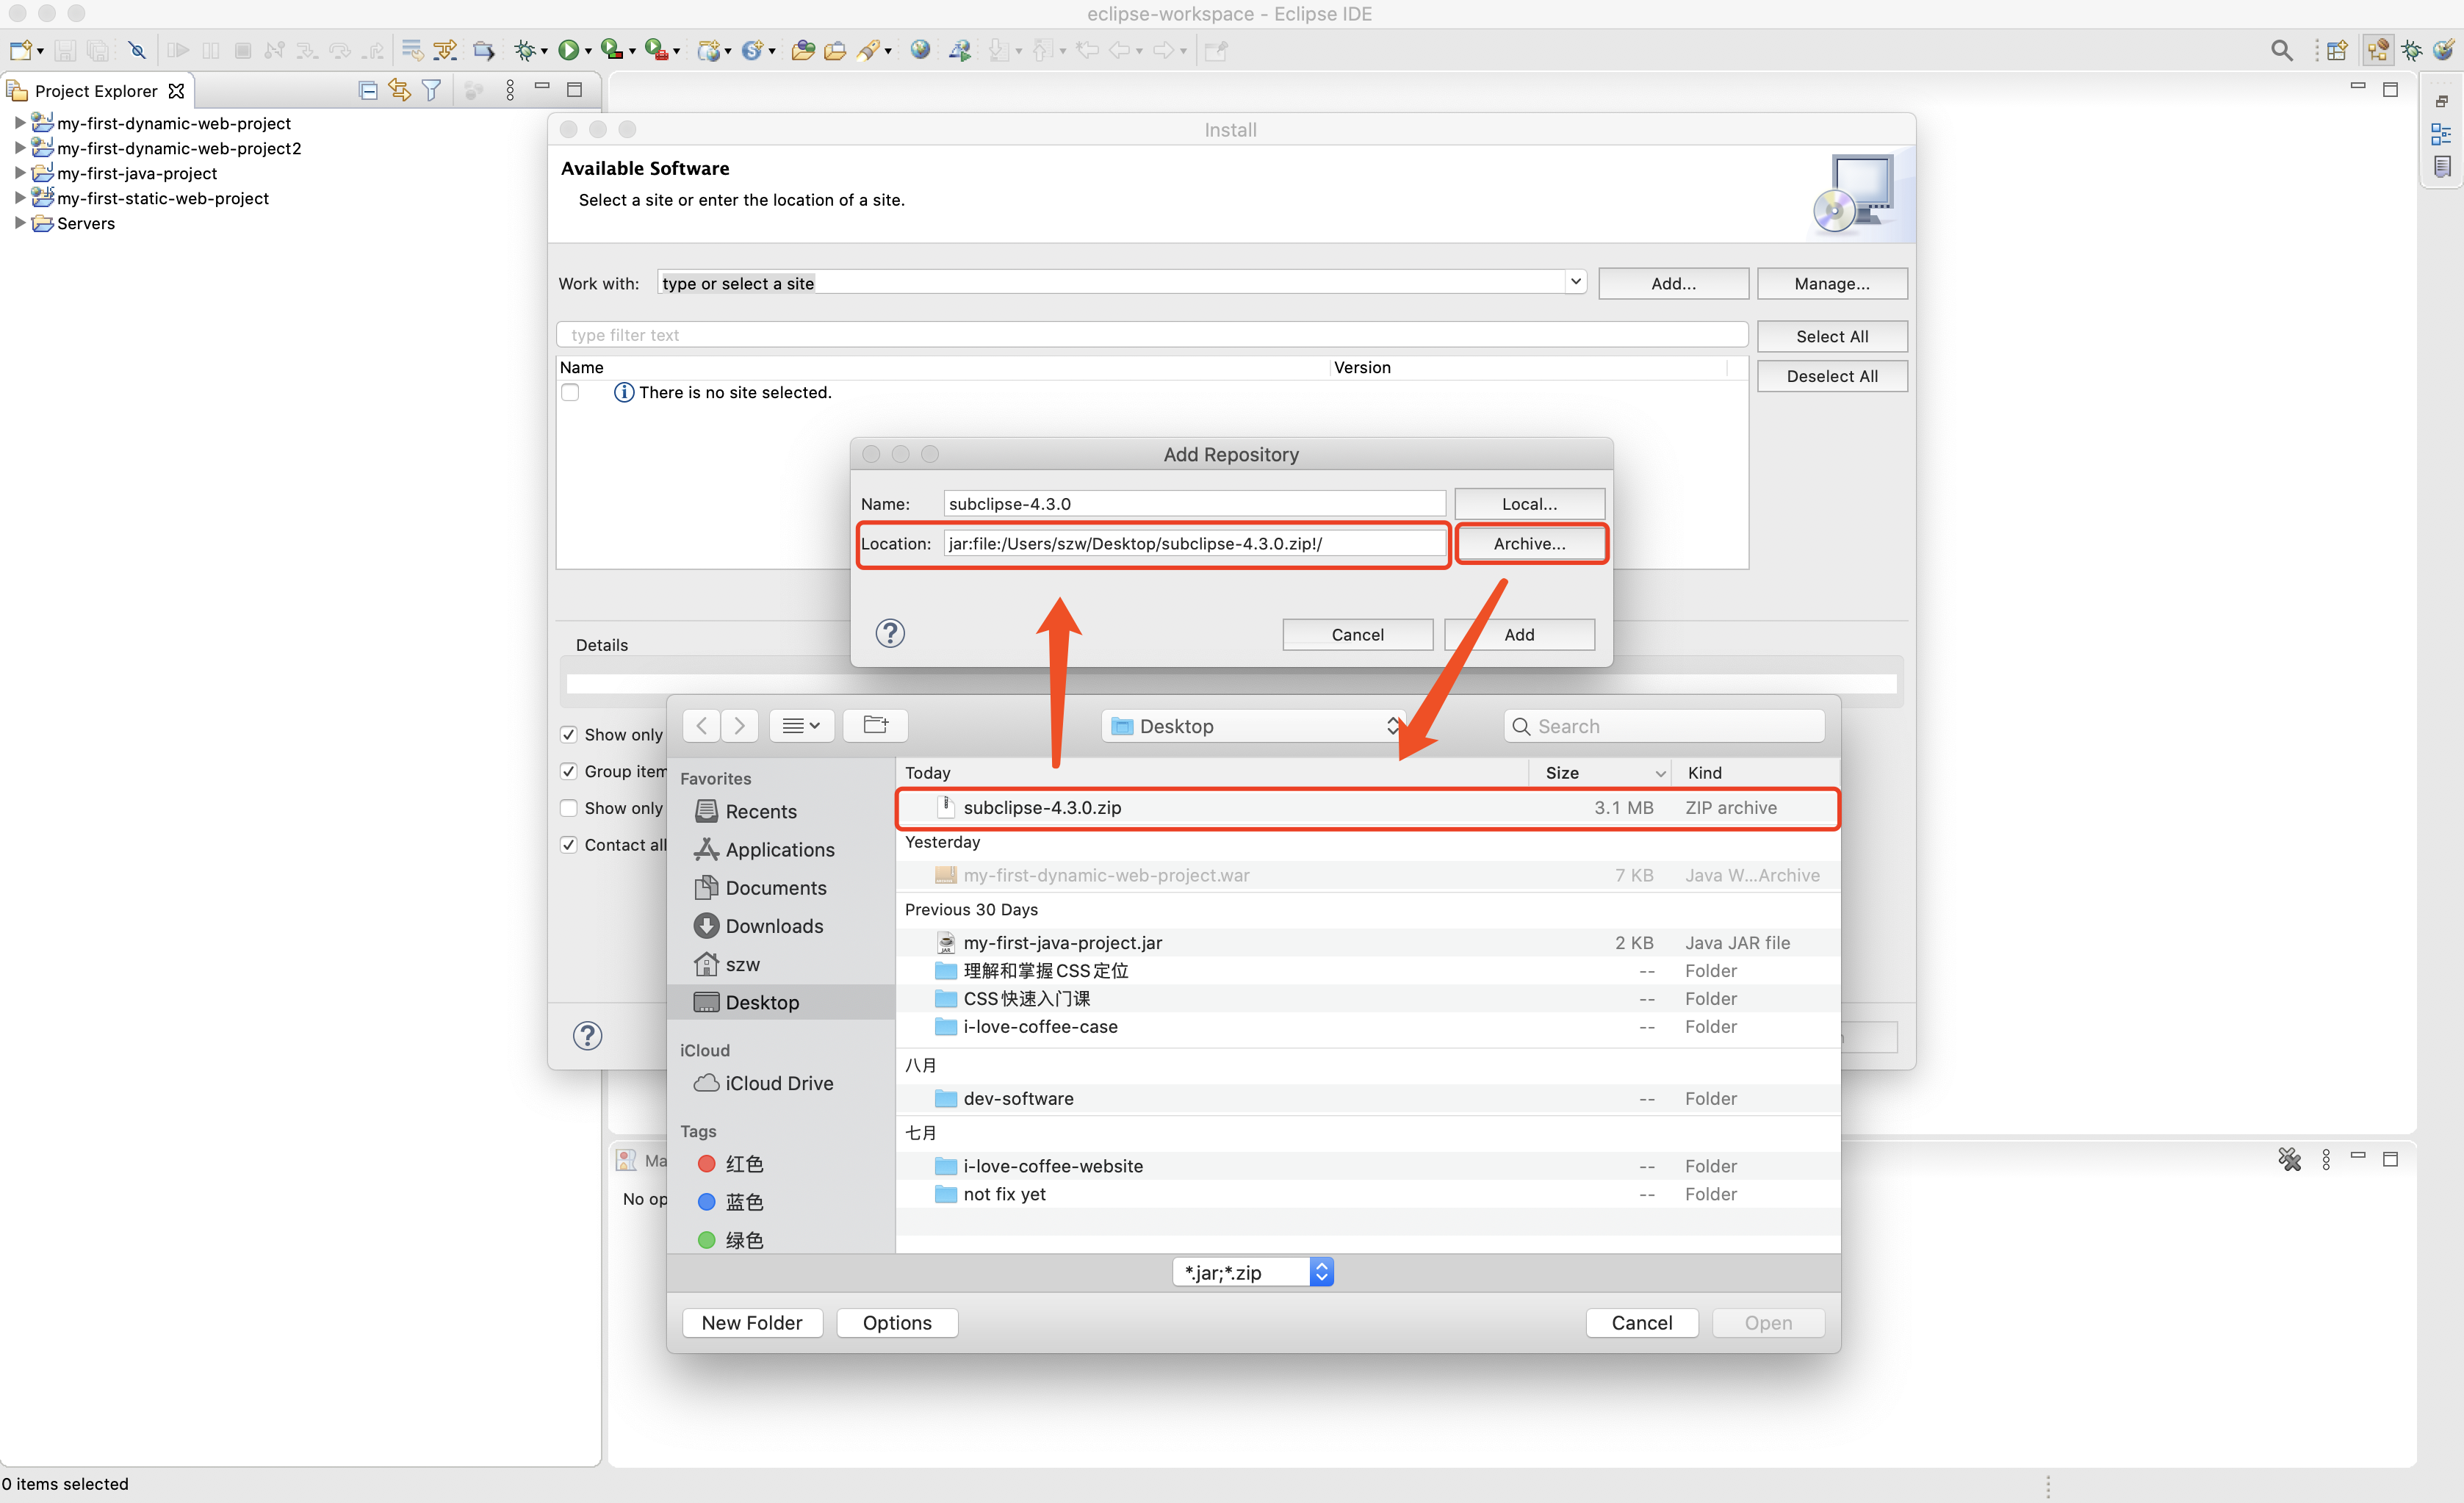Toggle the 'Contact all' checkbox

pos(569,845)
